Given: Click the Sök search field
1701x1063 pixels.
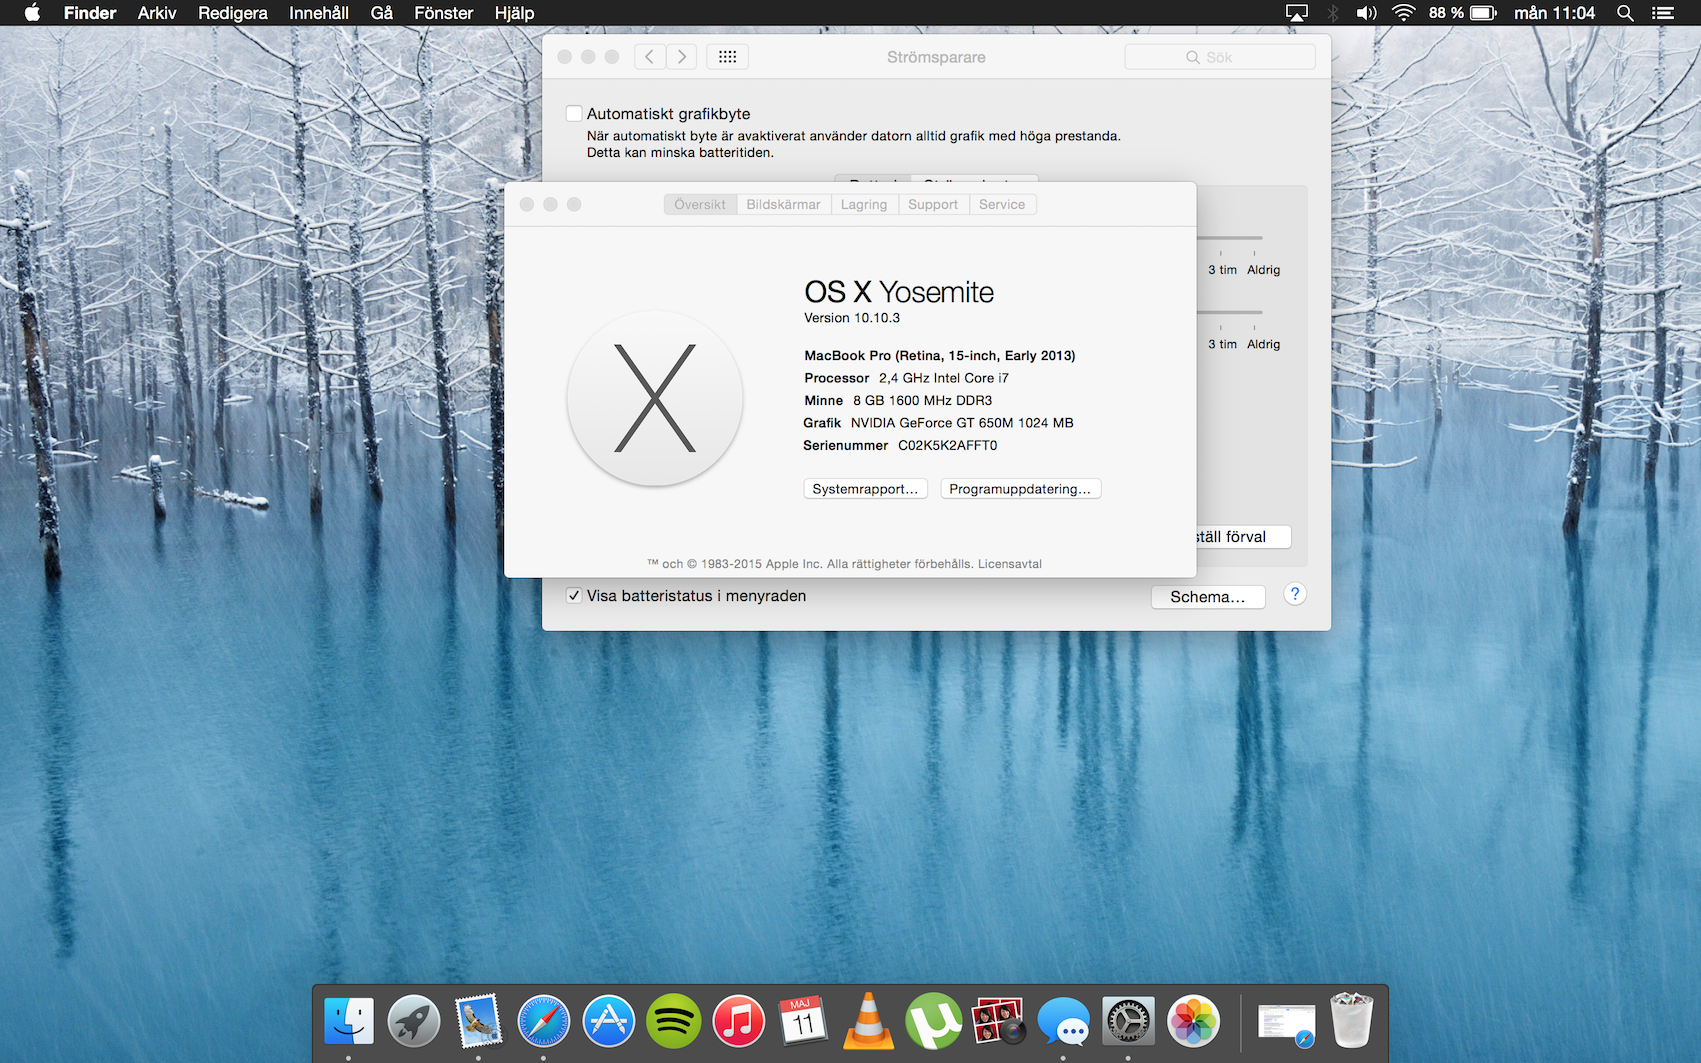Looking at the screenshot, I should click(x=1219, y=57).
